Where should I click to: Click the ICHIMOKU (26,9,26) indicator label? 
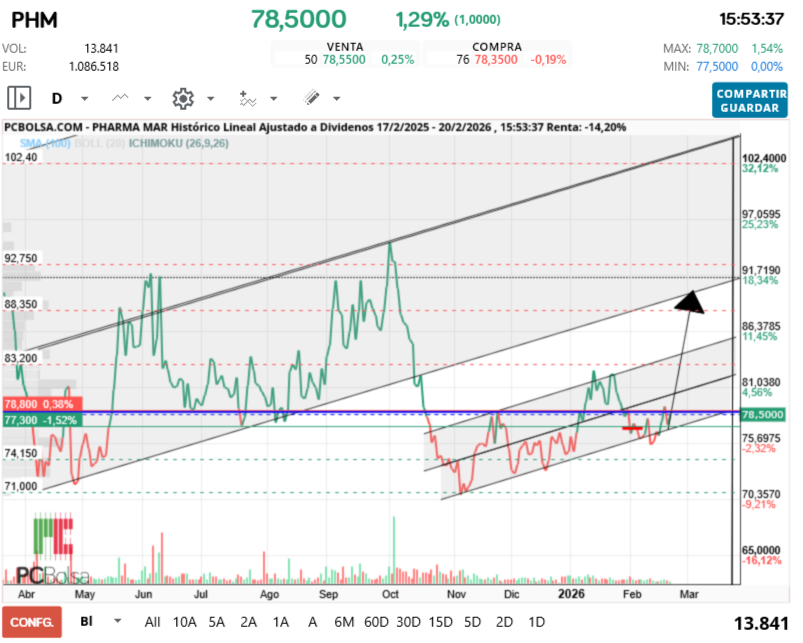[178, 143]
